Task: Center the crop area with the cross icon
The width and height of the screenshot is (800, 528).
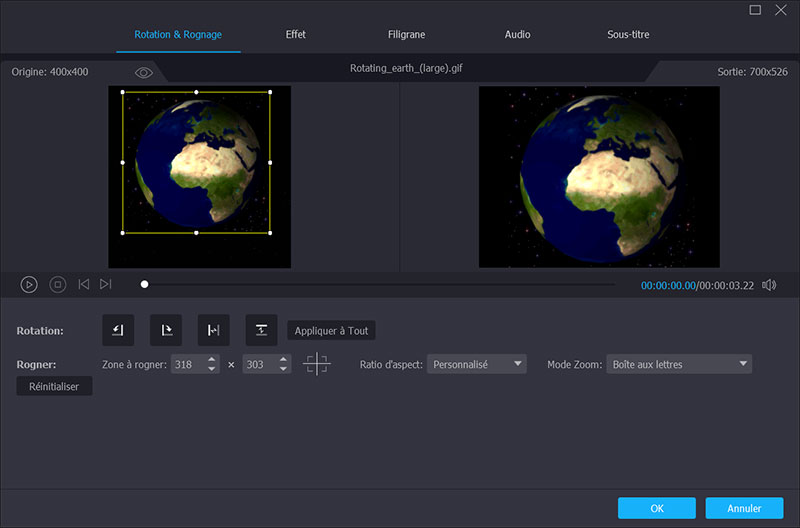Action: (x=317, y=365)
